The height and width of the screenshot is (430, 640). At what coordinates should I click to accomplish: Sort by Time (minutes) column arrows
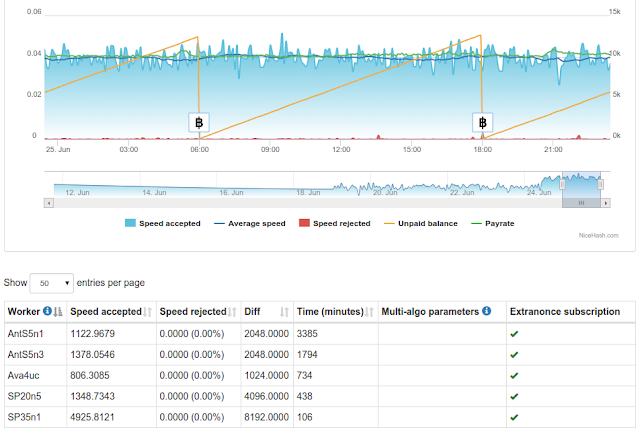click(369, 312)
